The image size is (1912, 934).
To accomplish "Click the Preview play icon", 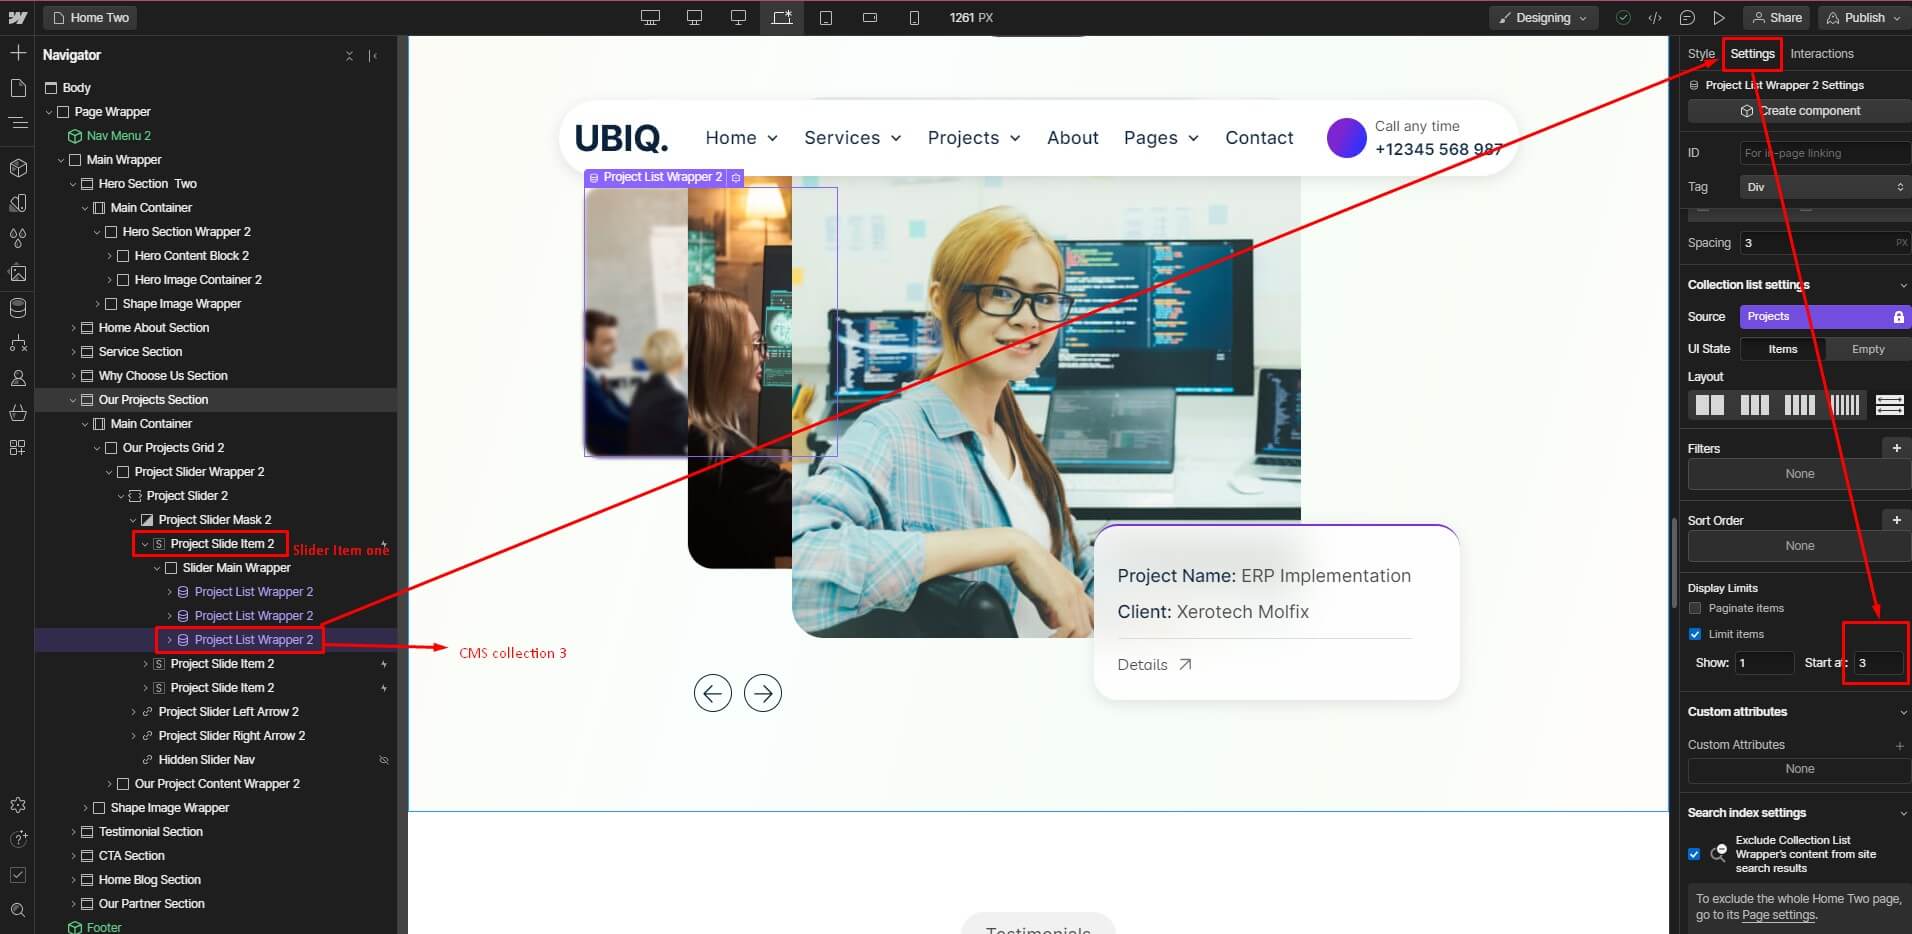I will [x=1719, y=17].
